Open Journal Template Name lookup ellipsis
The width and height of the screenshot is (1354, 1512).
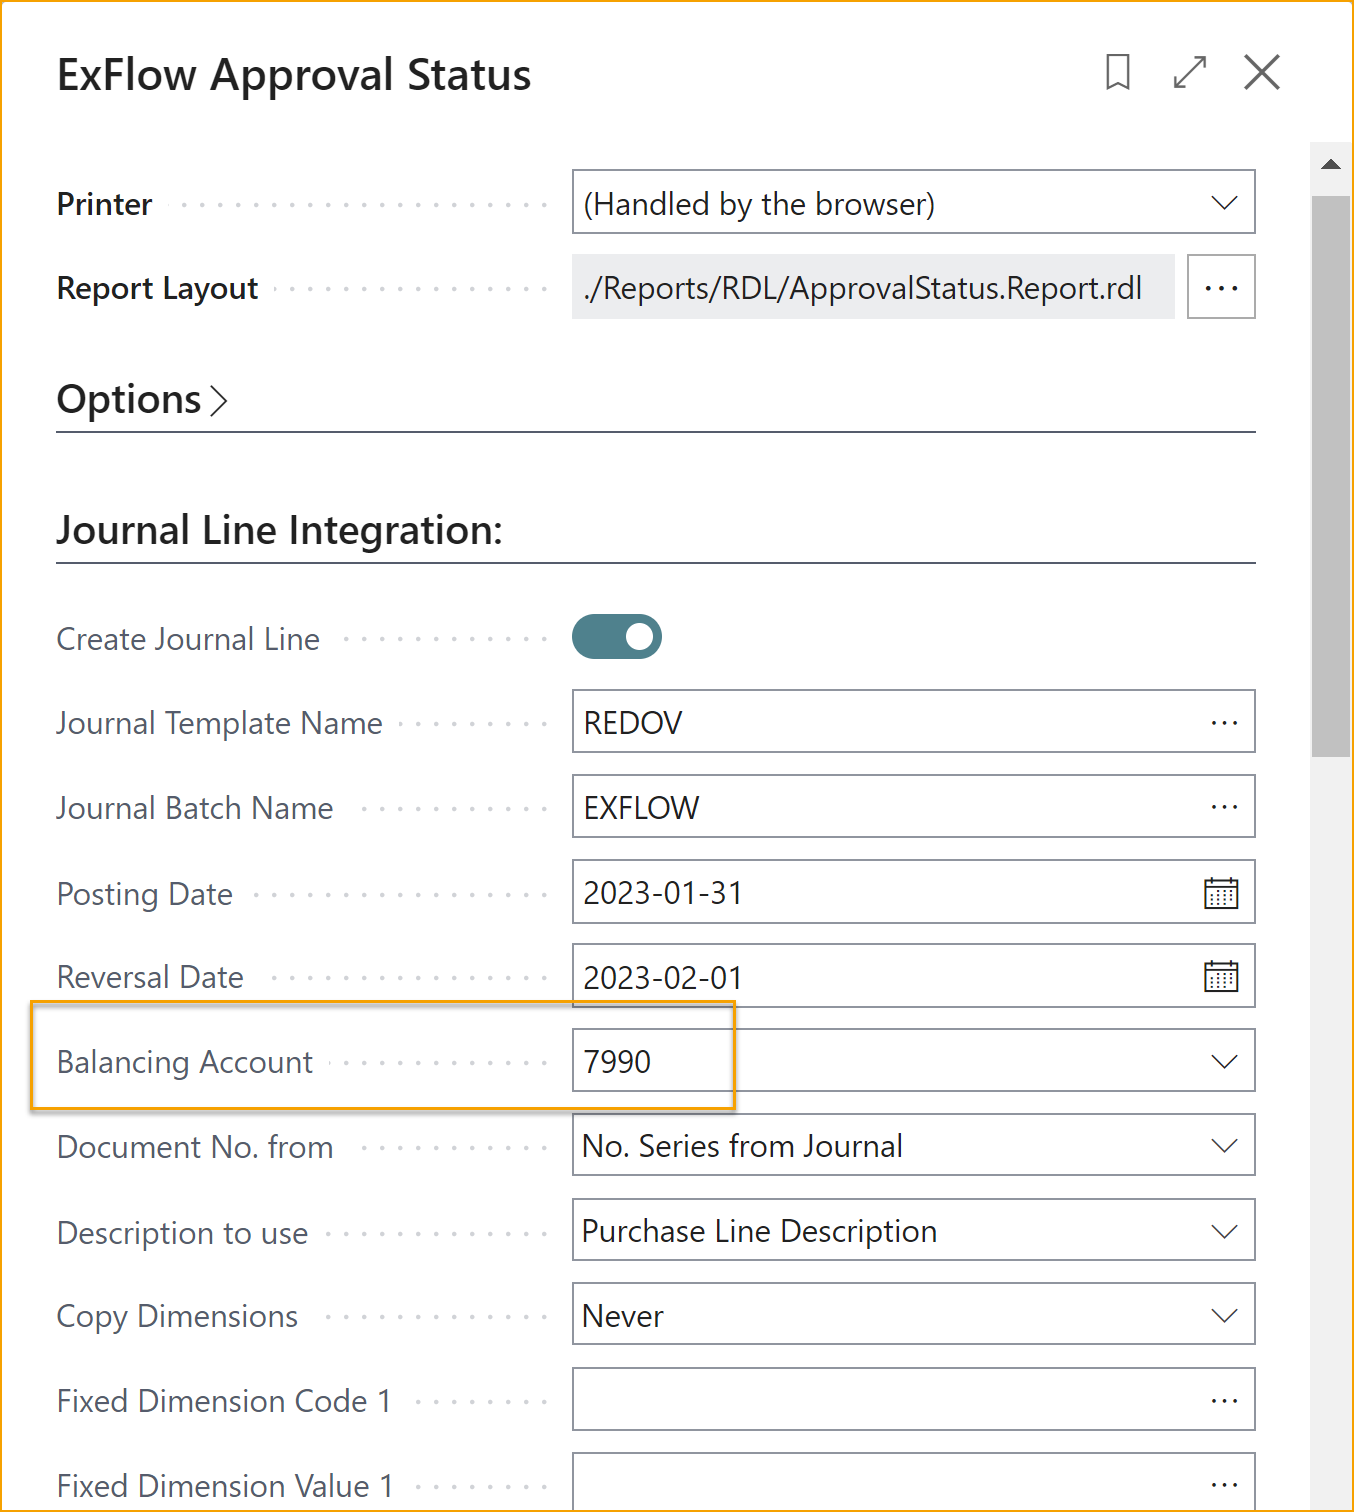[1223, 722]
